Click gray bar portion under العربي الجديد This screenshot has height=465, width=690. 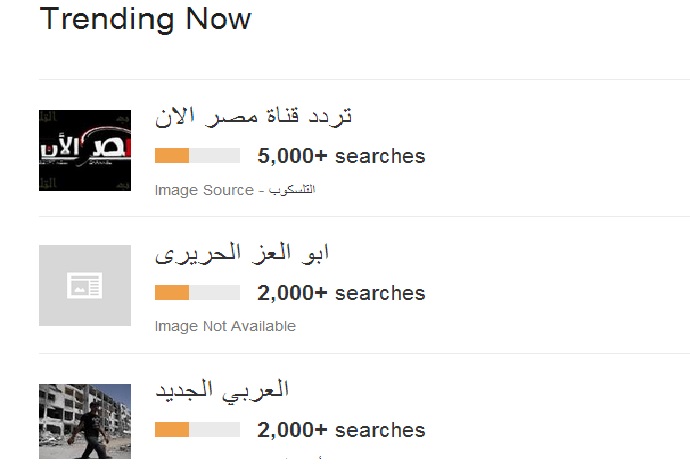pyautogui.click(x=215, y=430)
